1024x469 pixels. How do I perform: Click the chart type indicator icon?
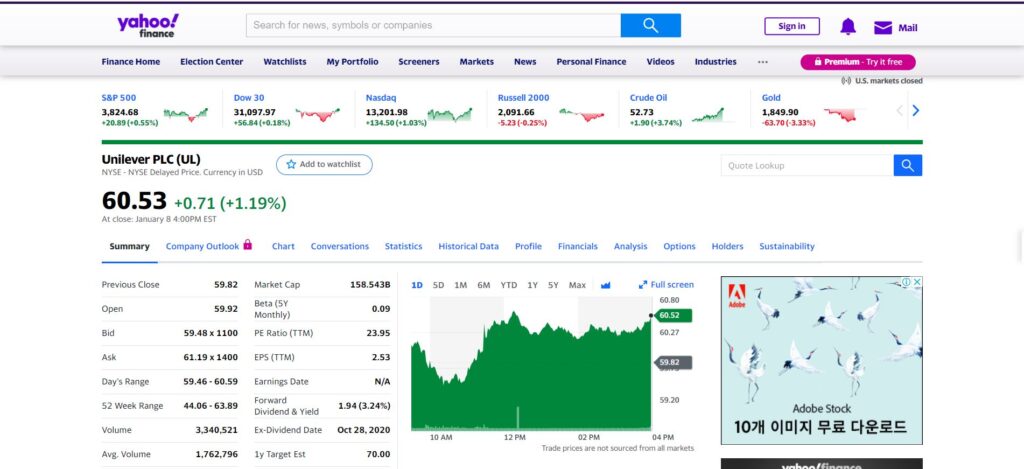pyautogui.click(x=606, y=285)
